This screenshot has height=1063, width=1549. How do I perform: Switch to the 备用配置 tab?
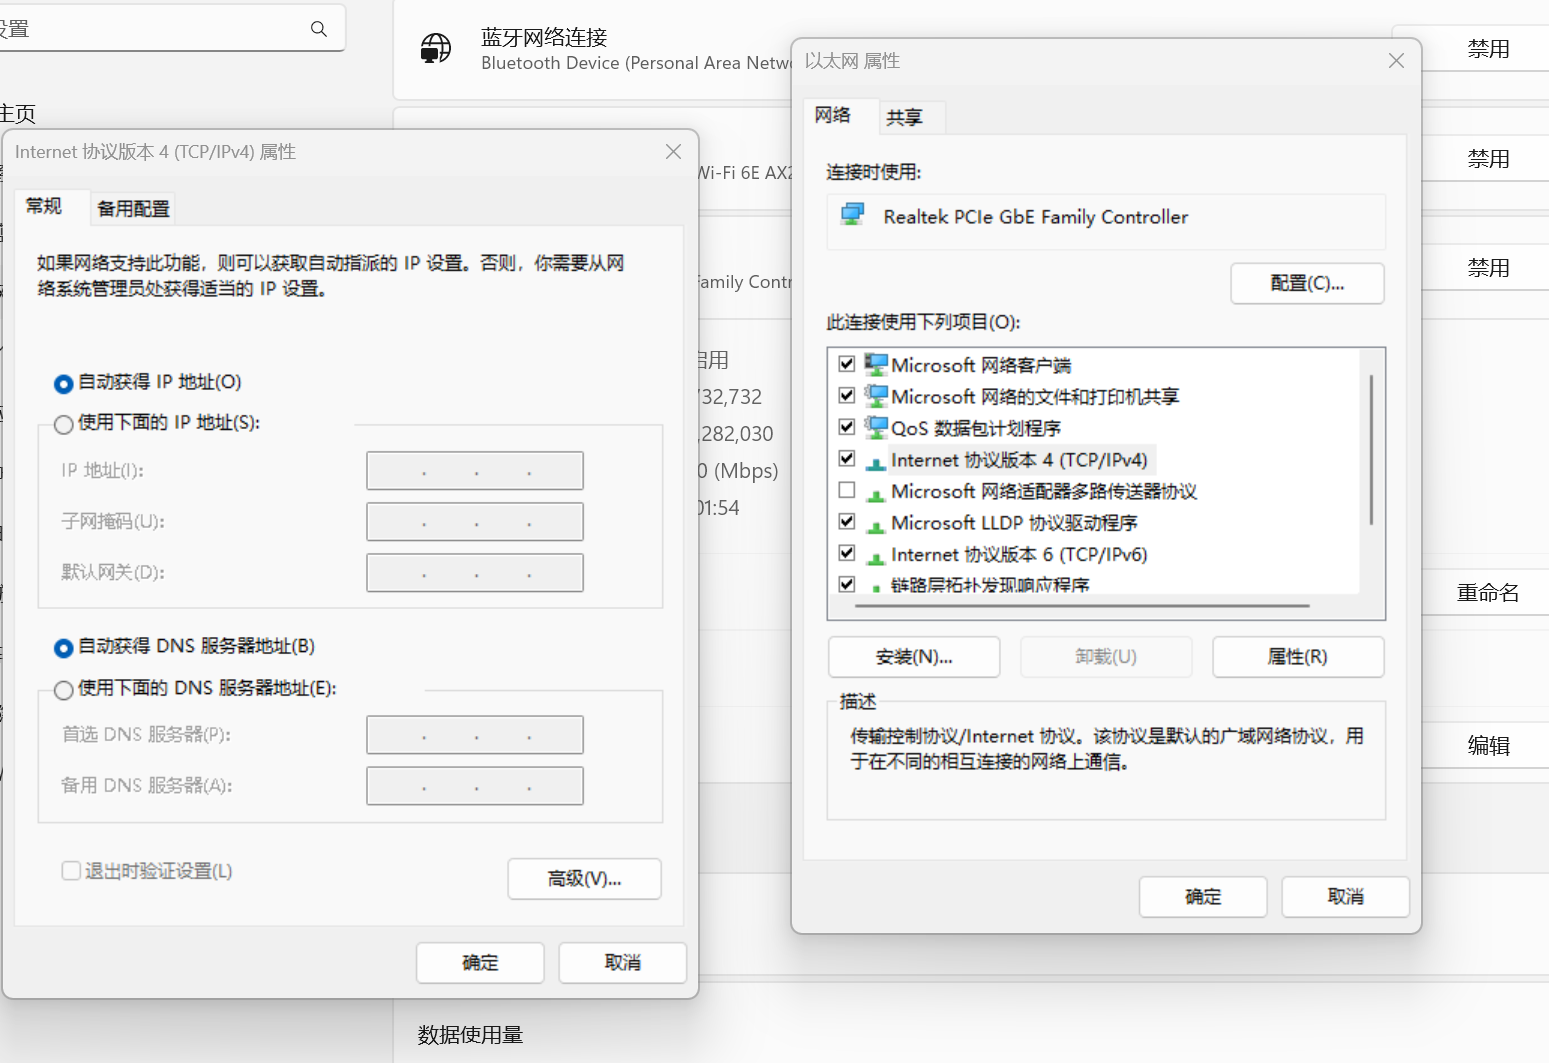coord(132,208)
